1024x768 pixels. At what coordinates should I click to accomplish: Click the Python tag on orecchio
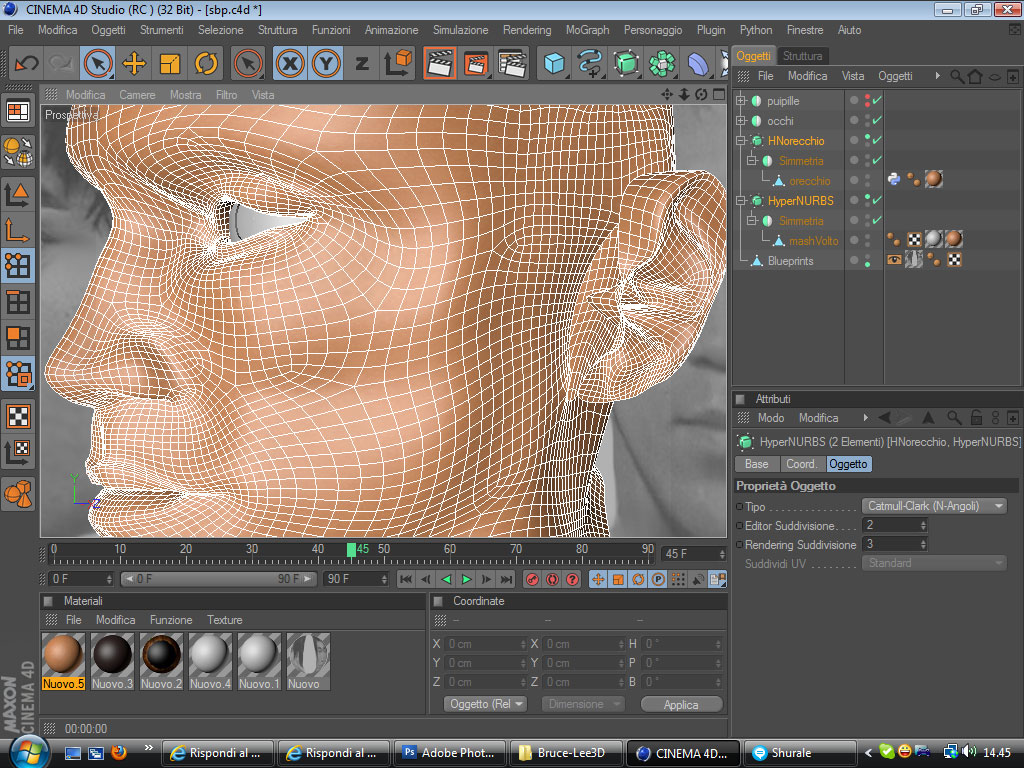tap(894, 180)
